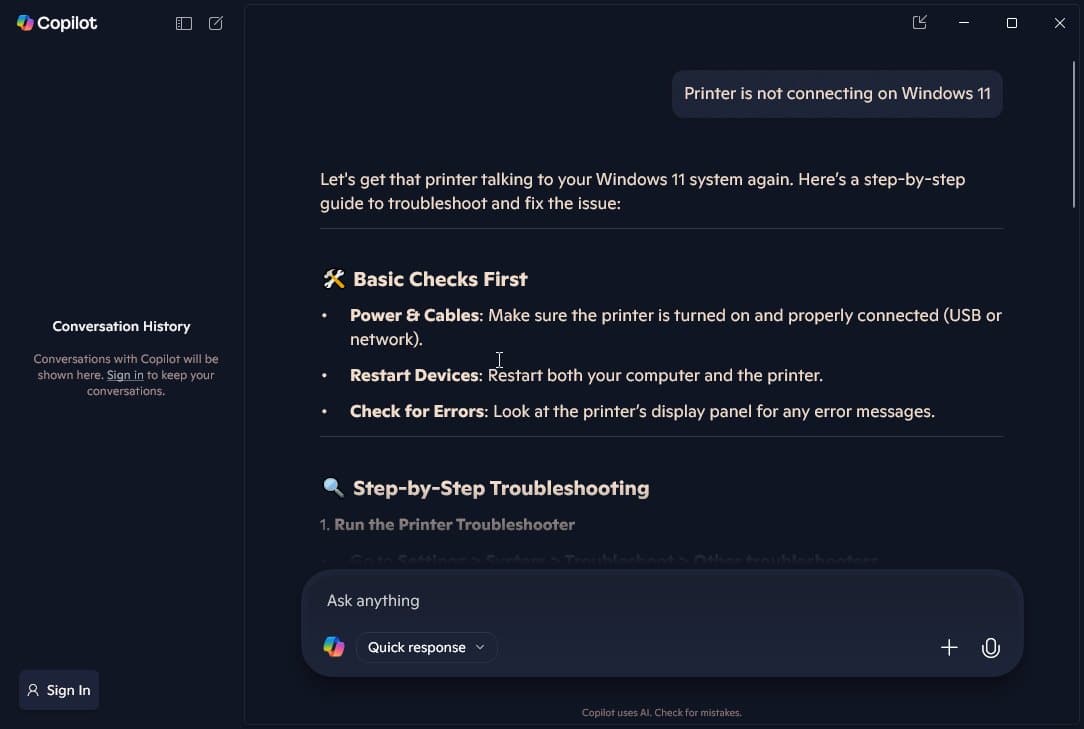This screenshot has height=729, width=1084.
Task: Open the Quick response mode dropdown
Action: 426,647
